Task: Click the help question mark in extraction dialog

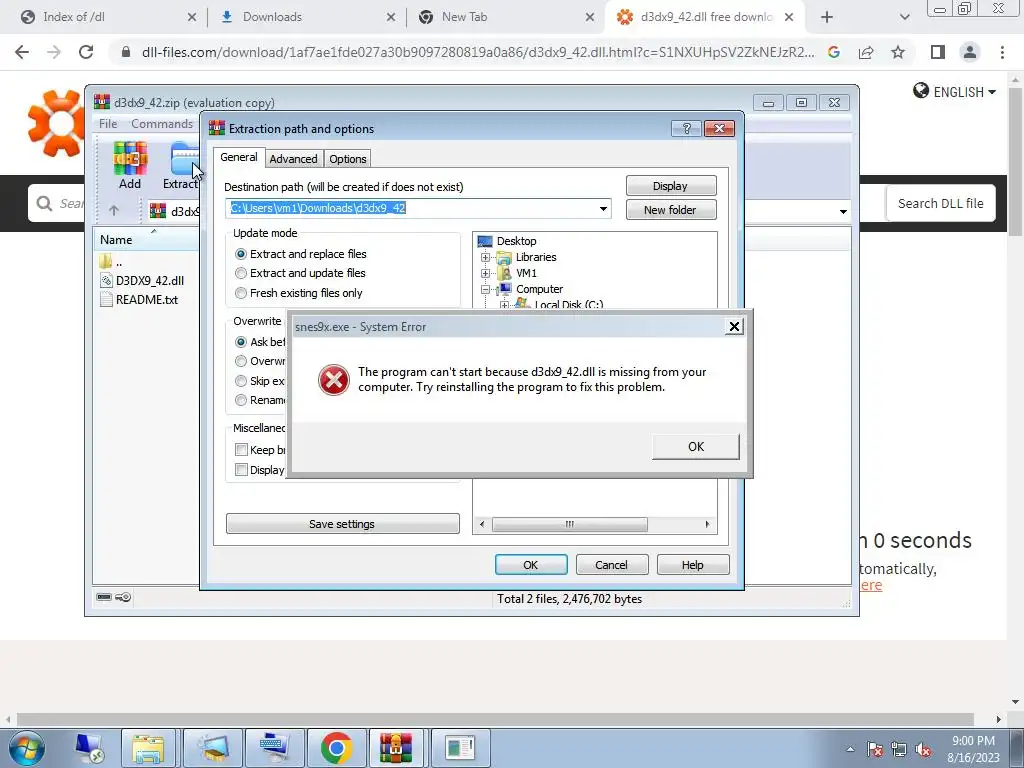Action: click(686, 129)
